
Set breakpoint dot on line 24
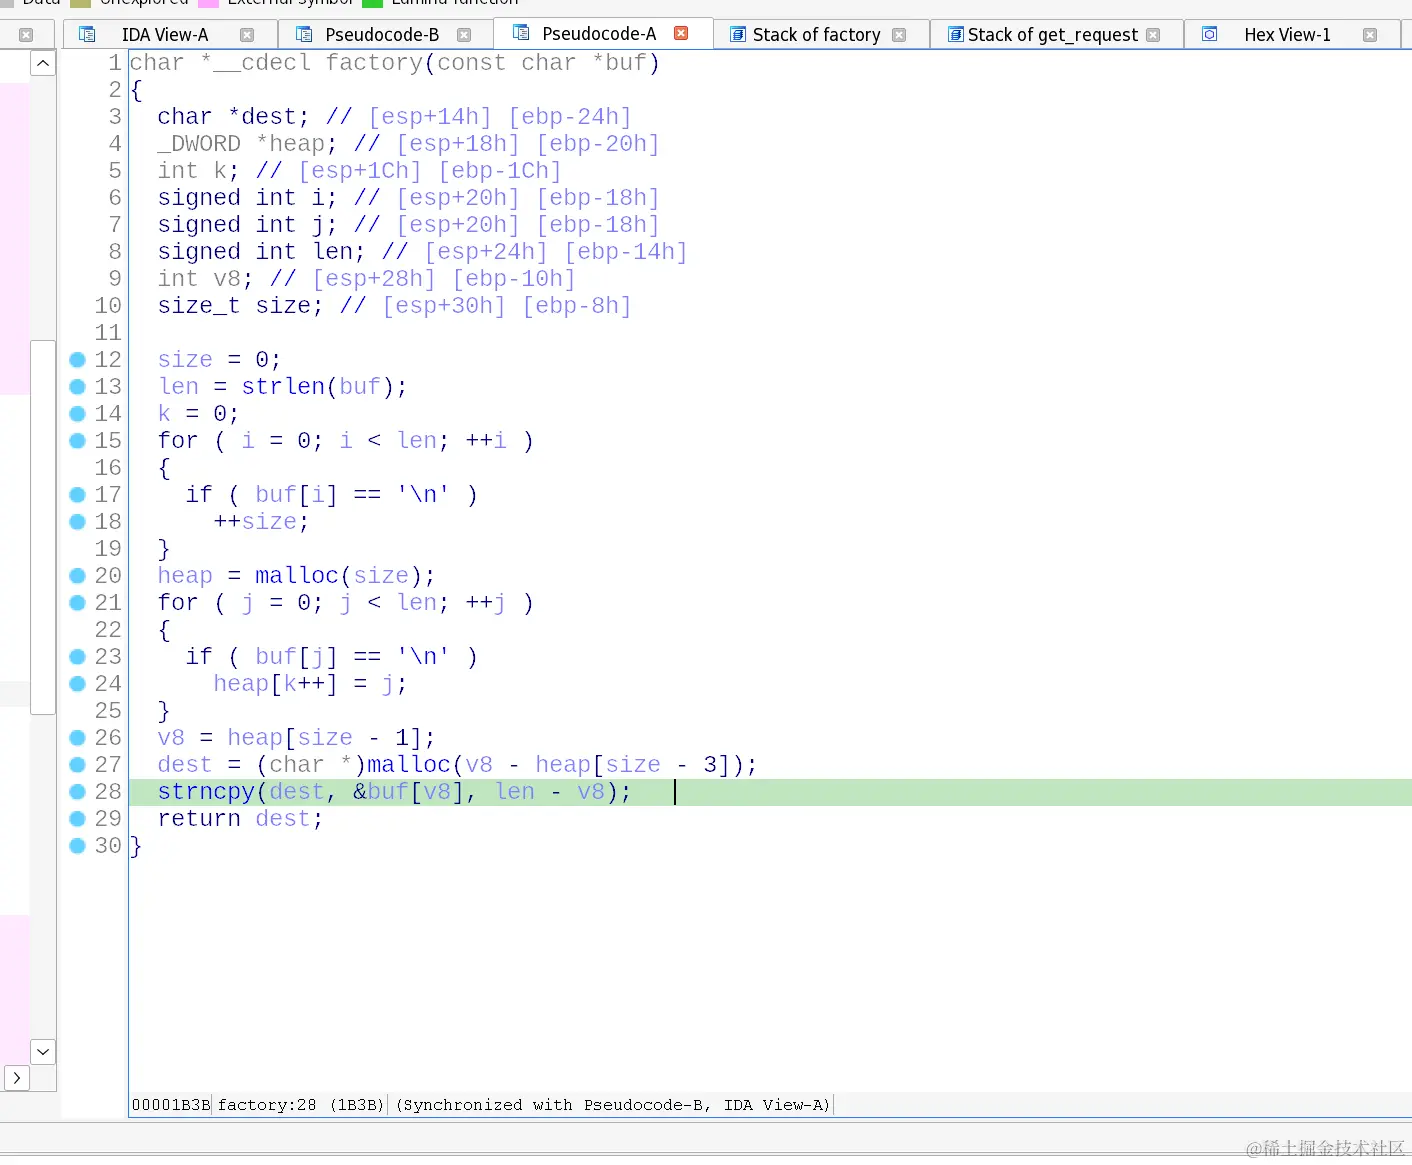click(77, 684)
